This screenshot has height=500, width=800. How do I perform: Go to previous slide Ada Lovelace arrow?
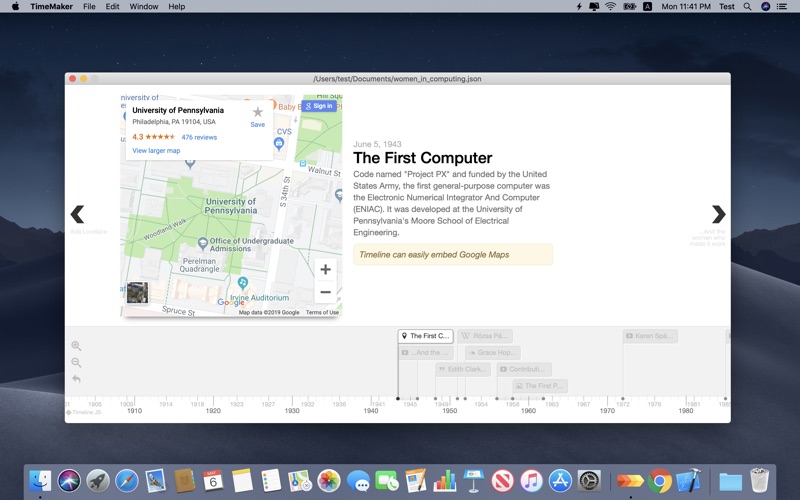[x=78, y=214]
